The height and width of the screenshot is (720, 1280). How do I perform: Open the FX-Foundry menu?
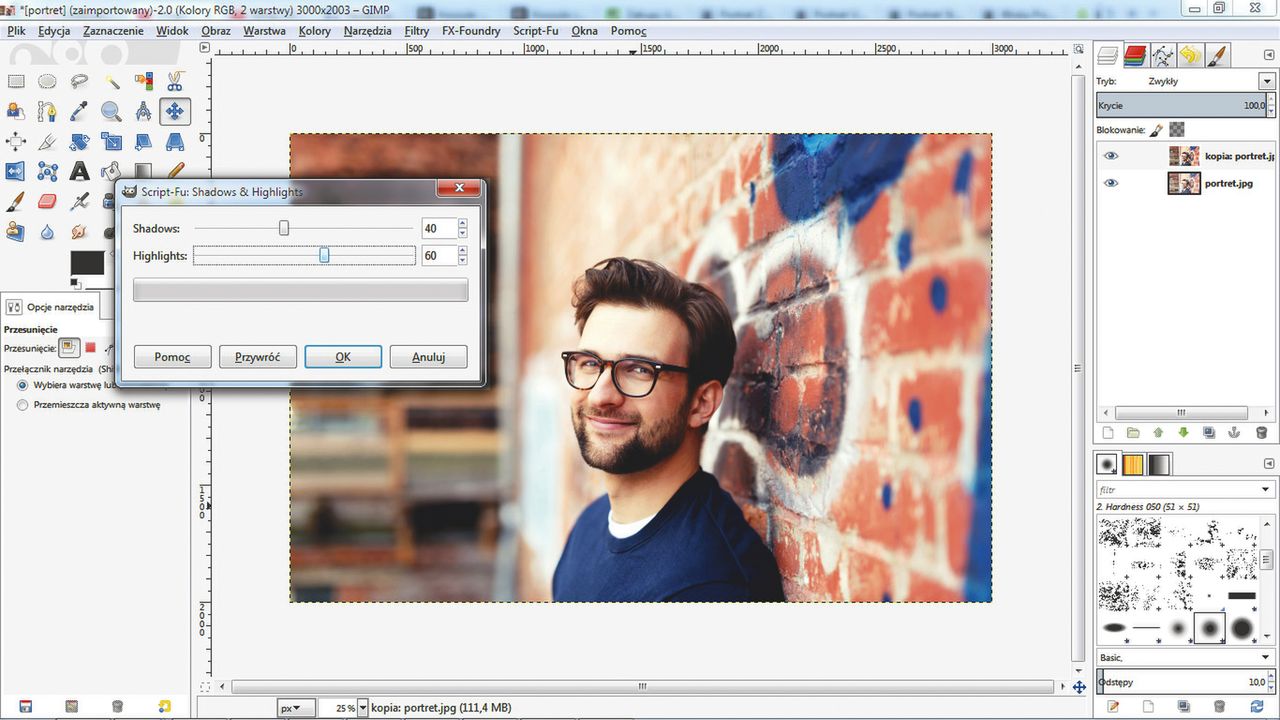471,31
